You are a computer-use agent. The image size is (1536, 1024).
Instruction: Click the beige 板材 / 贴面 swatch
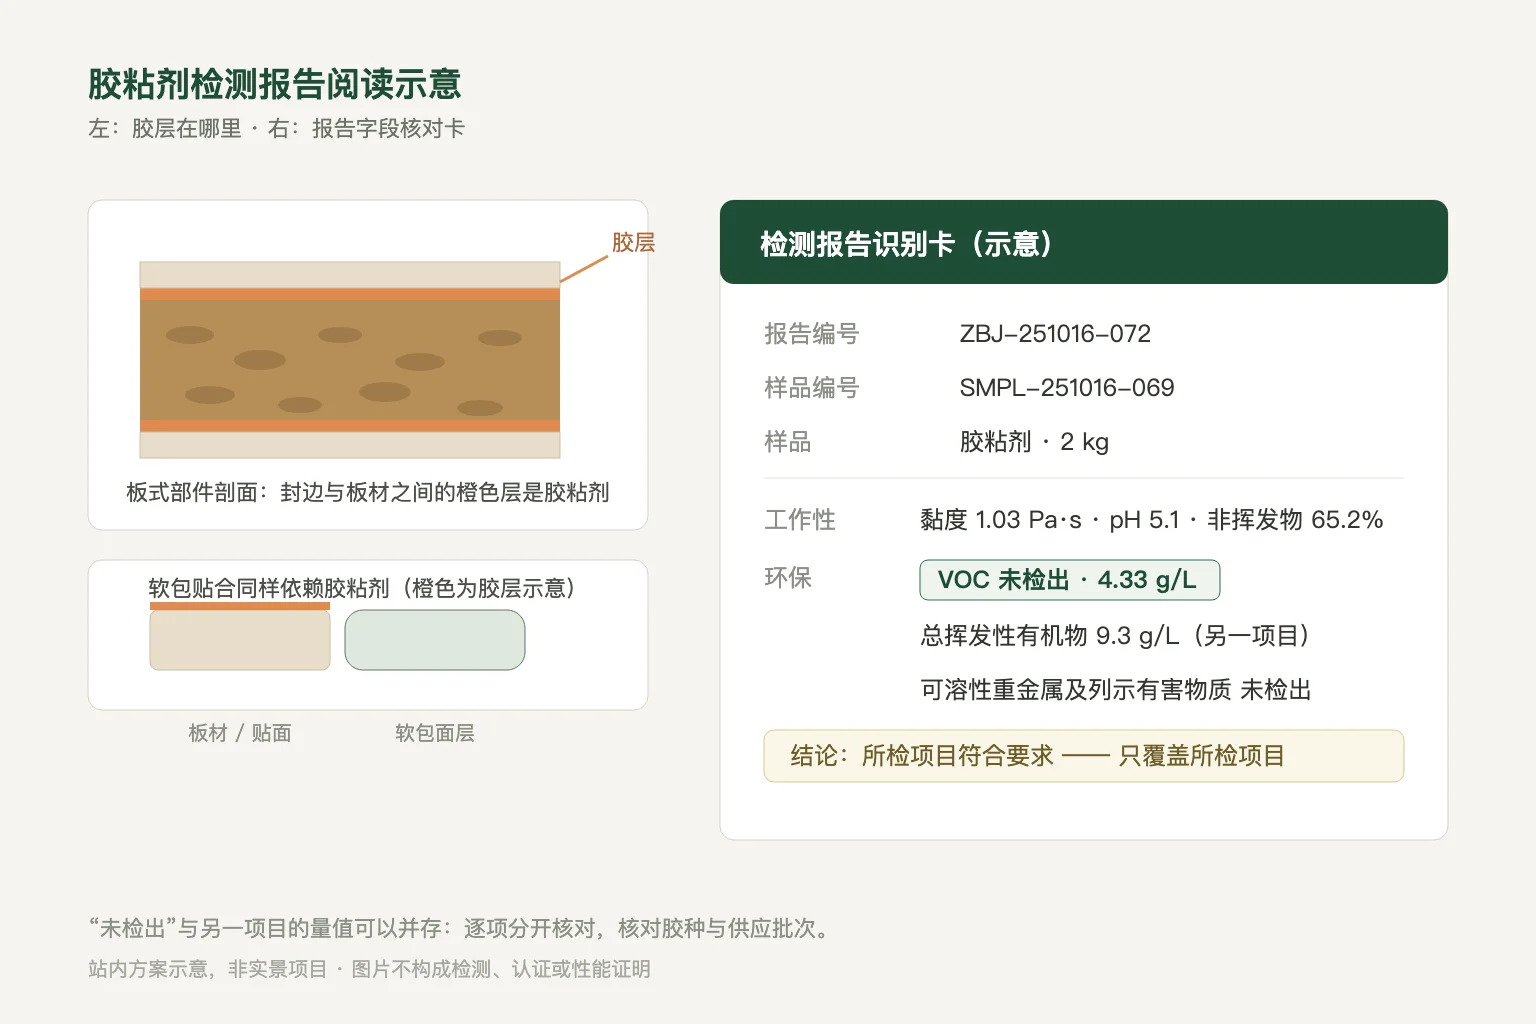pos(240,640)
